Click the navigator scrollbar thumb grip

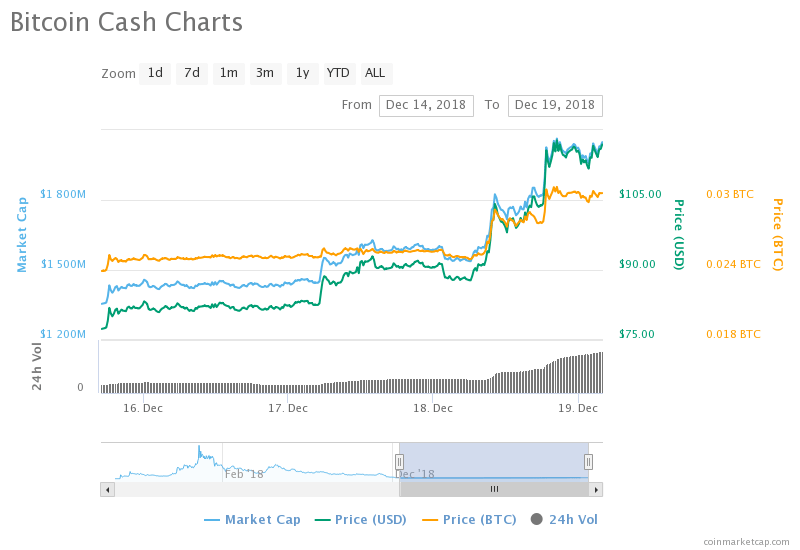pos(494,489)
